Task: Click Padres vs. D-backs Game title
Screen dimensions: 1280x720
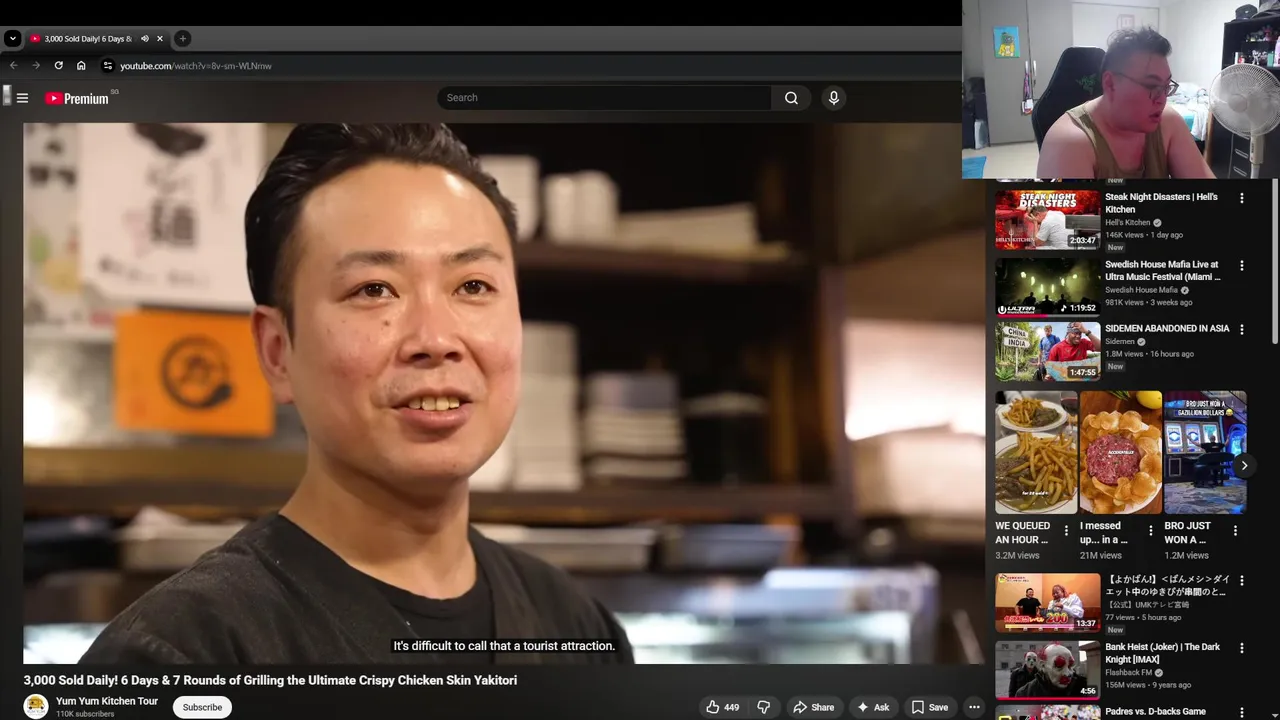Action: coord(1155,711)
